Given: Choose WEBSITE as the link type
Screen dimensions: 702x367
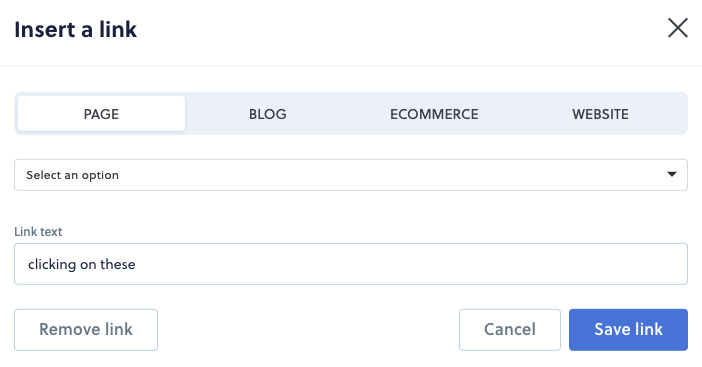Looking at the screenshot, I should (x=600, y=114).
